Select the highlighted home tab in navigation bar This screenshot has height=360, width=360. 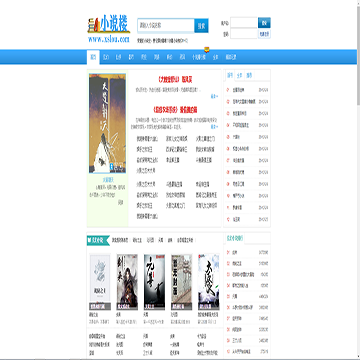coord(93,57)
